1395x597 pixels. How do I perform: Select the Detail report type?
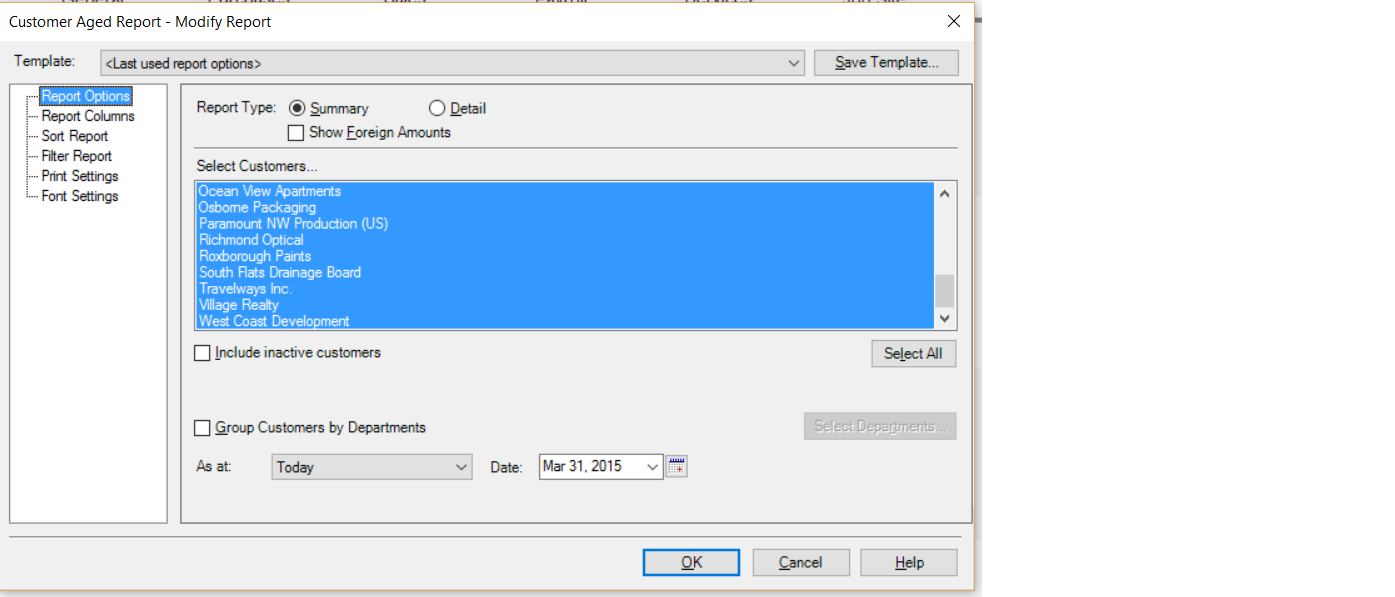tap(437, 108)
